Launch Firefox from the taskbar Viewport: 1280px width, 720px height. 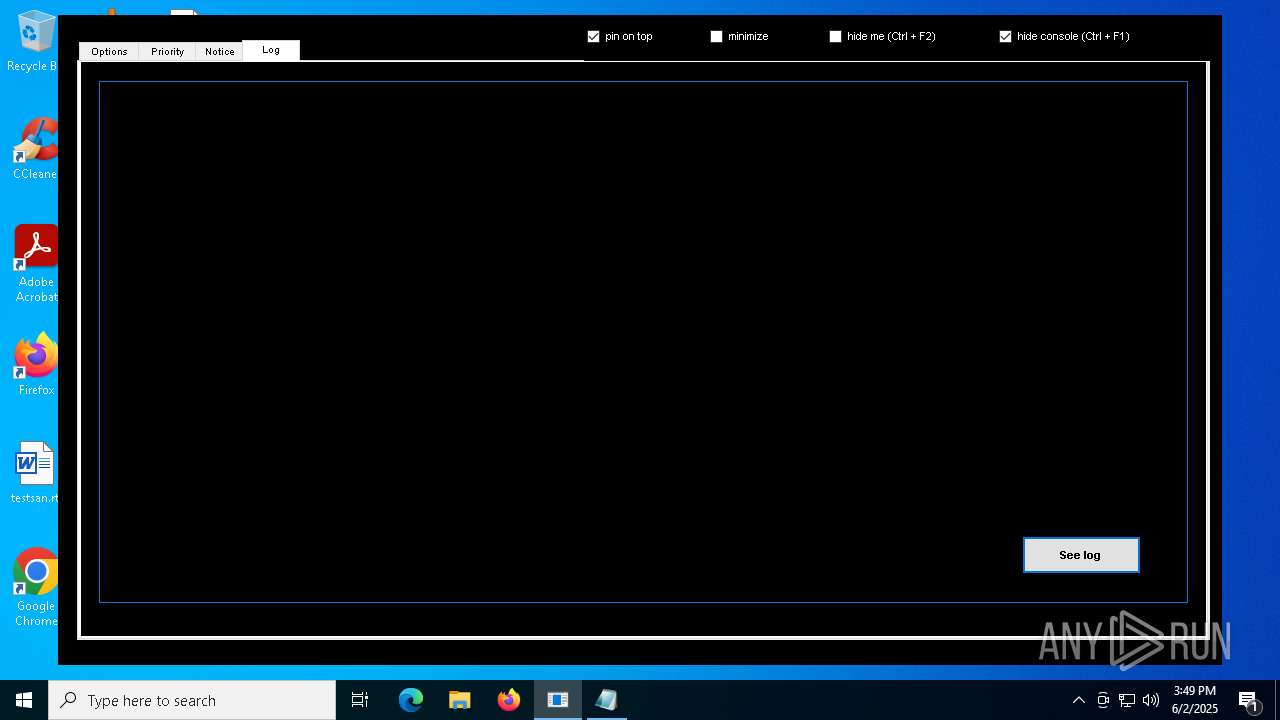509,700
